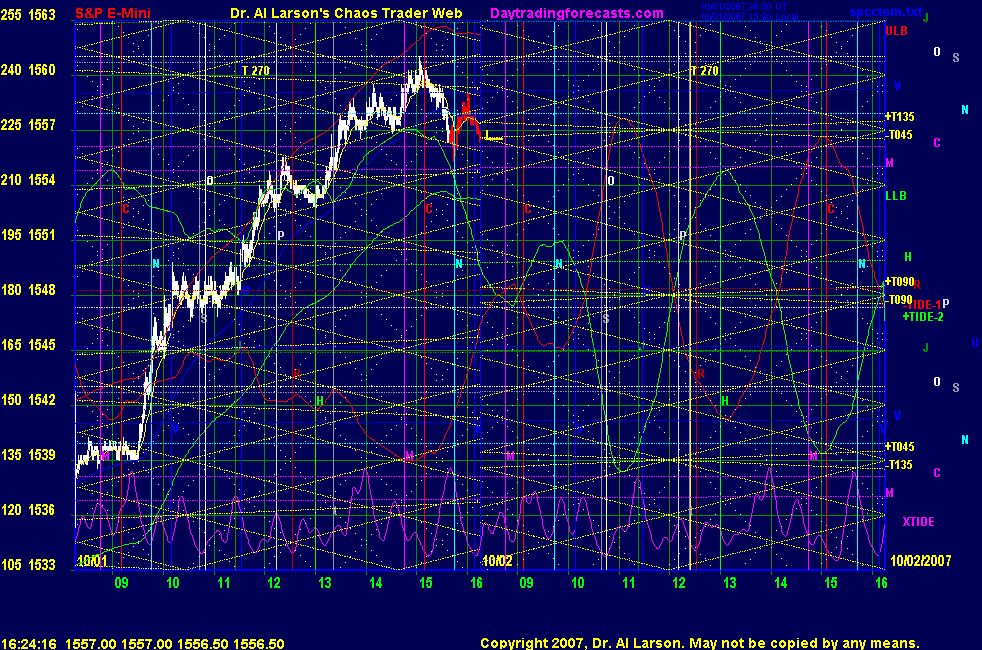
Task: Click the '+T090' line label
Action: (x=899, y=282)
